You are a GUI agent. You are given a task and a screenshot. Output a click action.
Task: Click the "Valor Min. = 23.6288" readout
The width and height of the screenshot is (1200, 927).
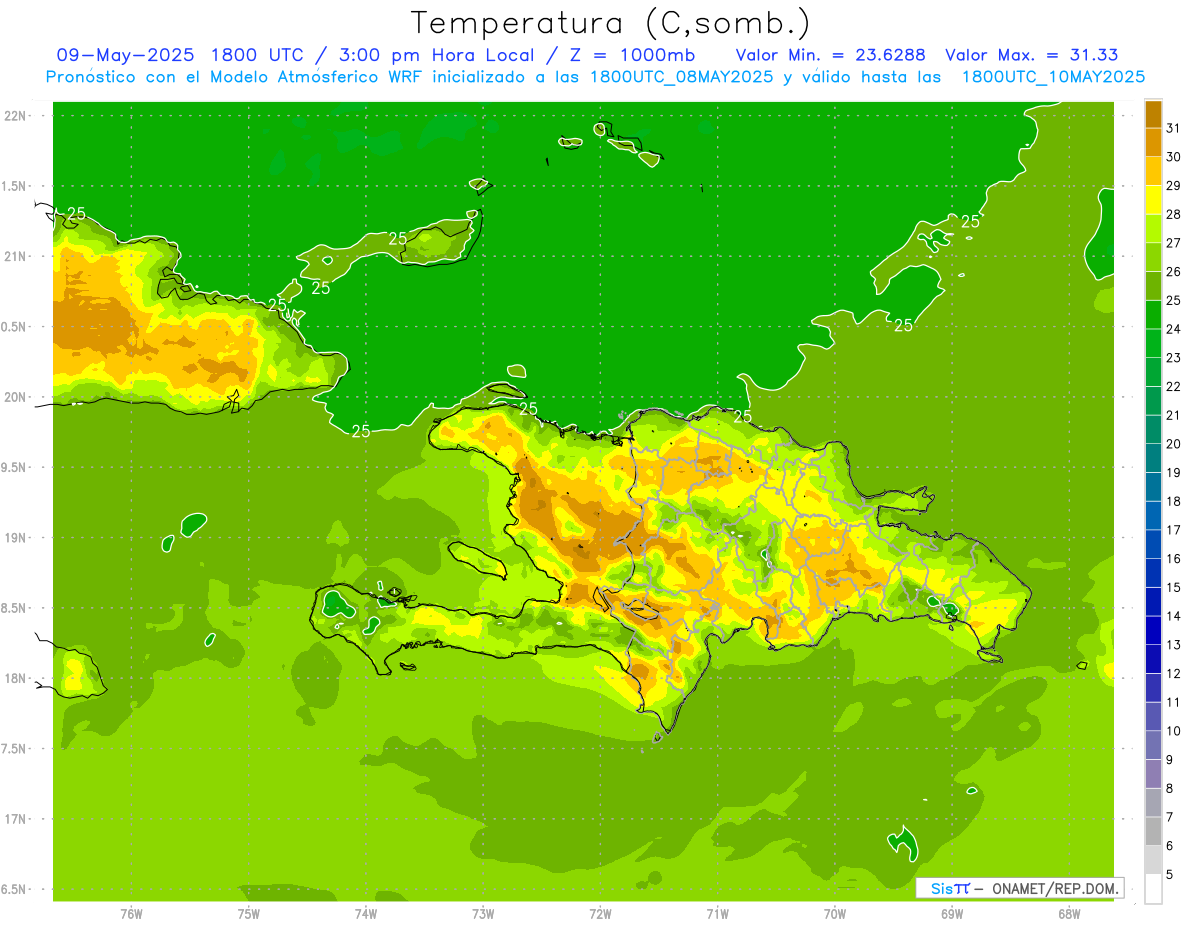click(830, 55)
